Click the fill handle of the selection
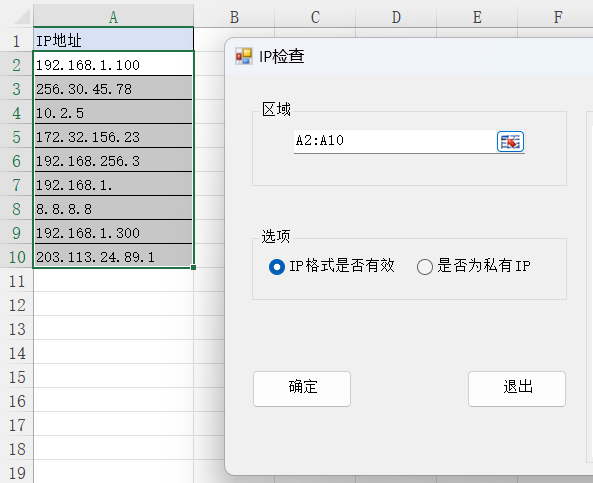The width and height of the screenshot is (593, 483). coord(194,267)
